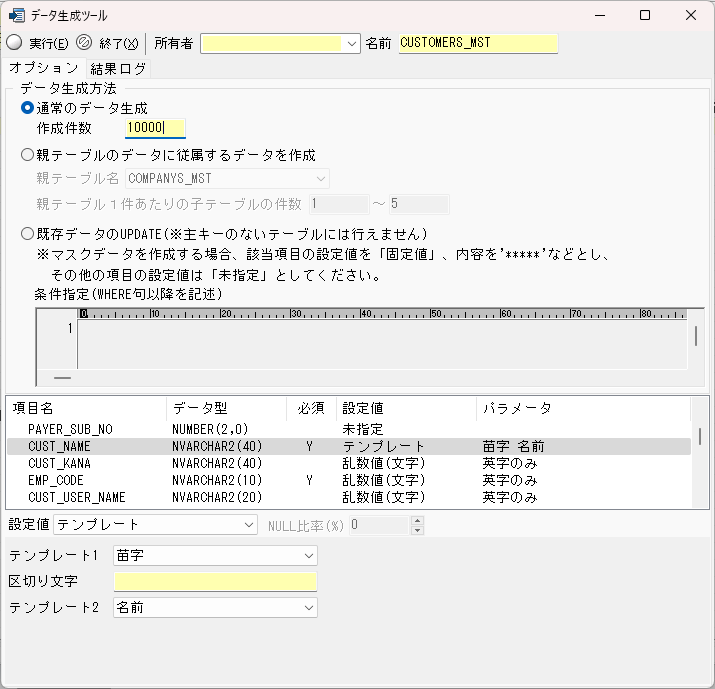Select 既存データのUPDATE radio button
The height and width of the screenshot is (689, 715).
coord(27,234)
